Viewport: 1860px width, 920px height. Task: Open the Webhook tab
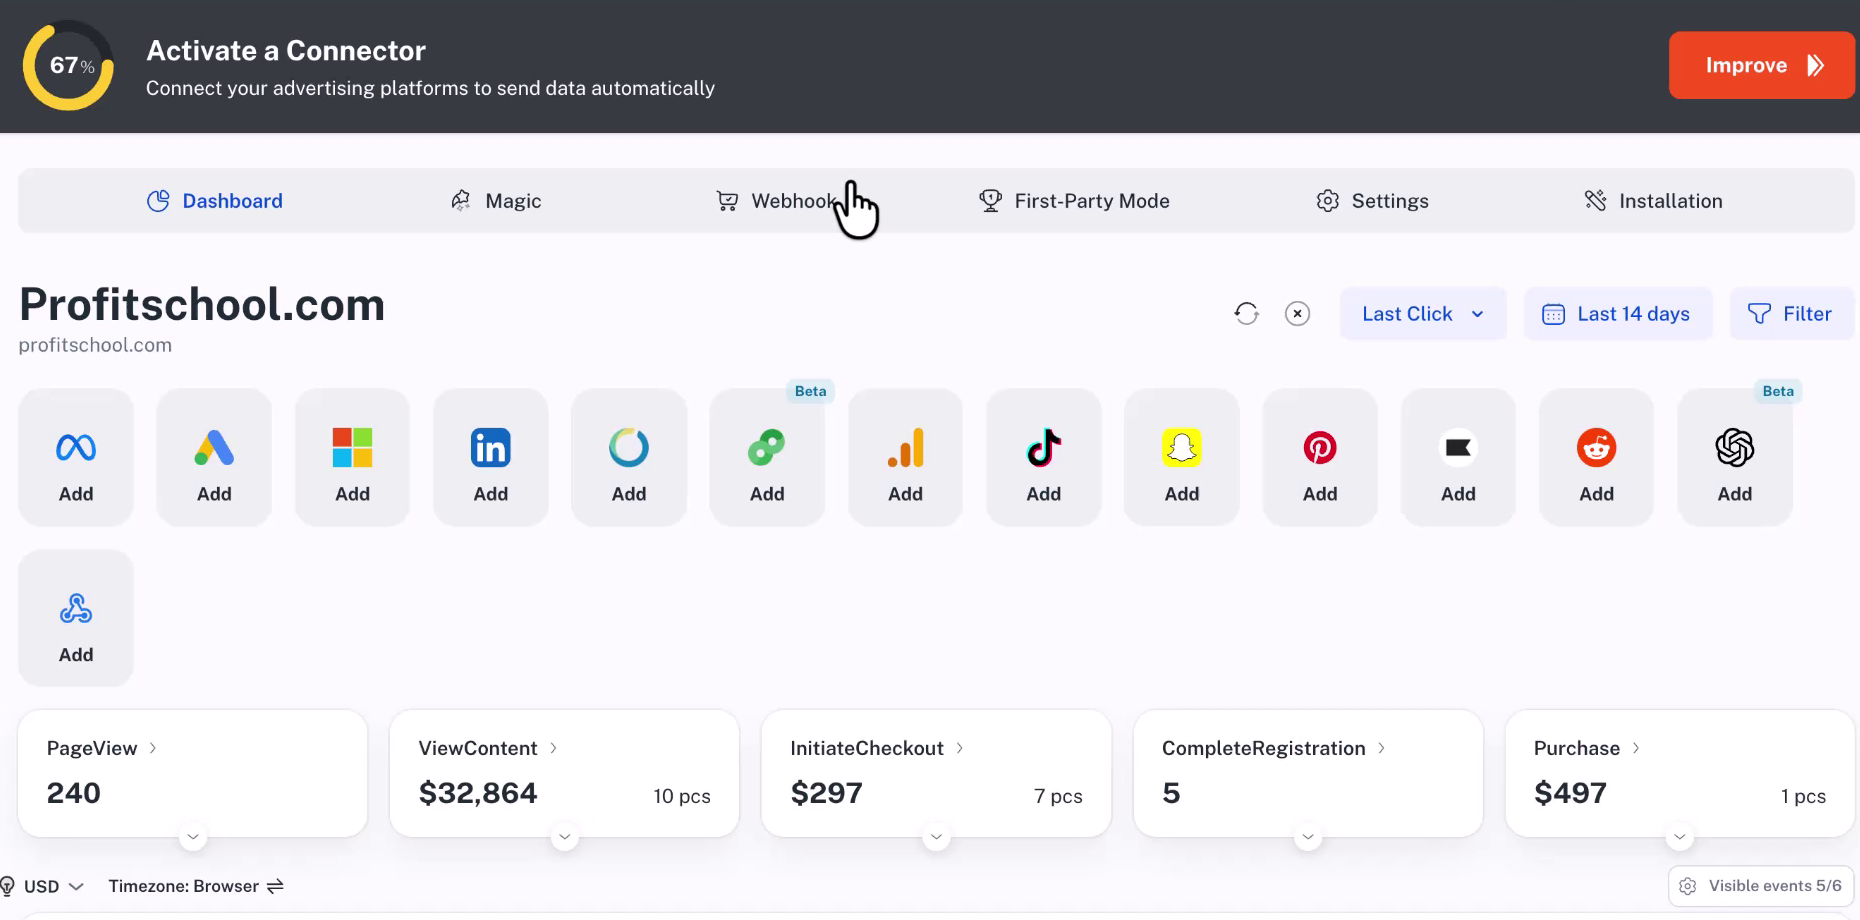click(777, 201)
